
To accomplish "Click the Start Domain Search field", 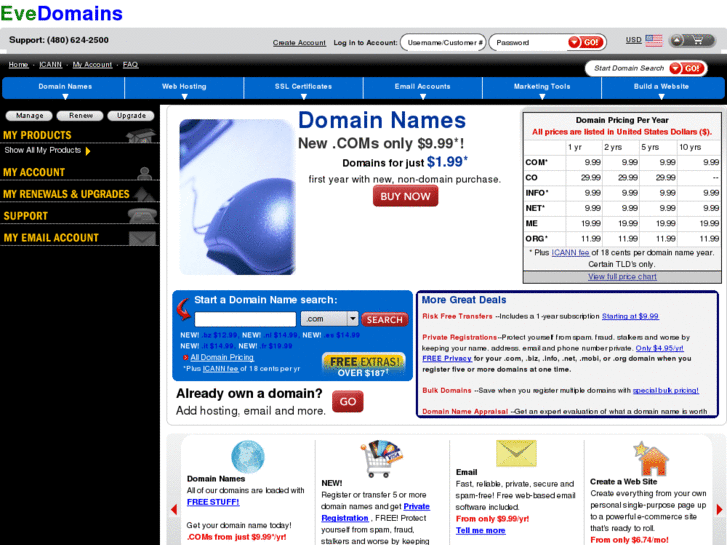I will click(x=628, y=68).
